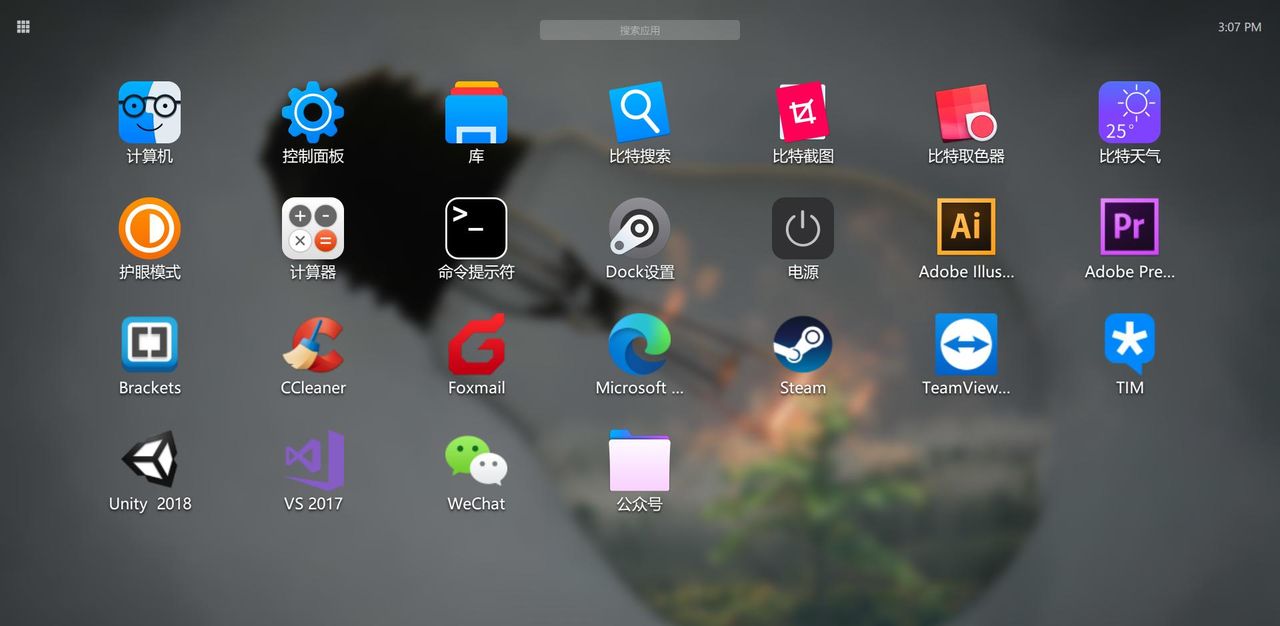Screen dimensions: 1280x626
Task: Open the 计算器 calculator icon
Action: point(313,228)
